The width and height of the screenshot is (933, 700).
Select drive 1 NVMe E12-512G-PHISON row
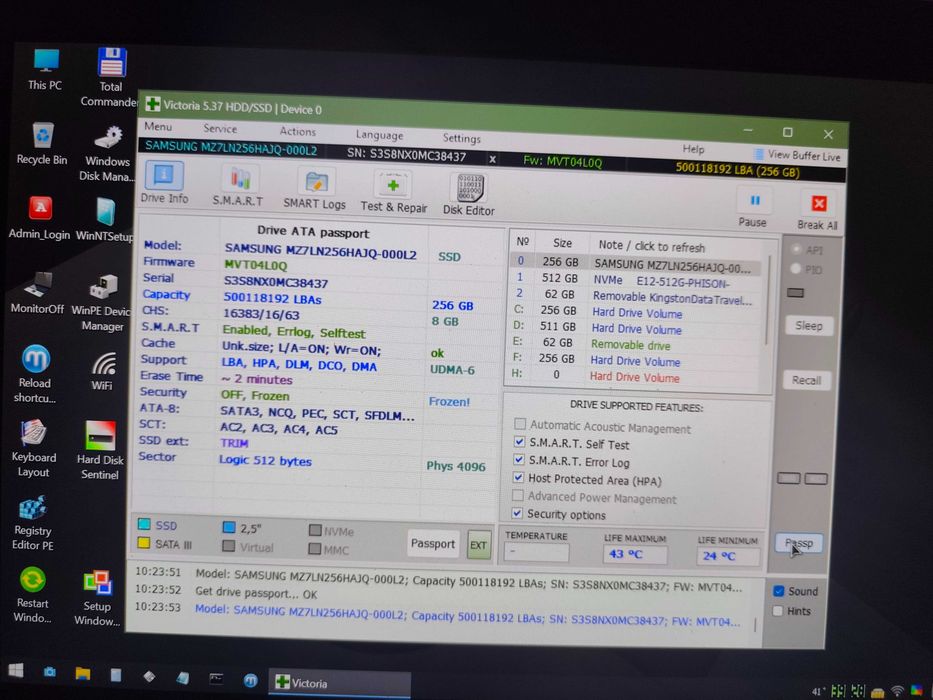click(635, 279)
